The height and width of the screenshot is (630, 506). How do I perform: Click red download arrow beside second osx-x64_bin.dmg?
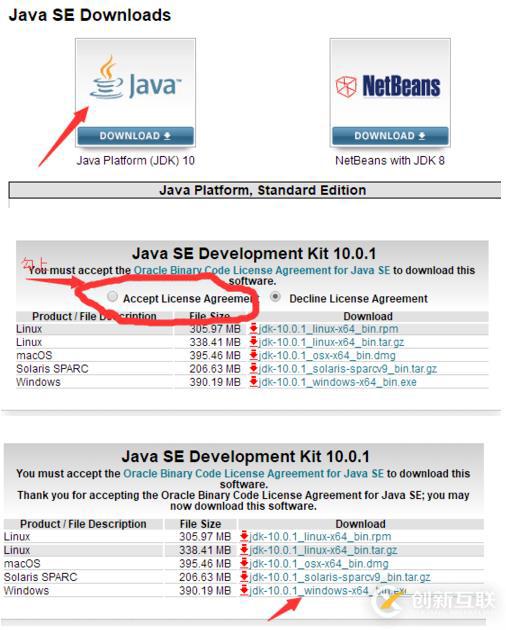[244, 563]
